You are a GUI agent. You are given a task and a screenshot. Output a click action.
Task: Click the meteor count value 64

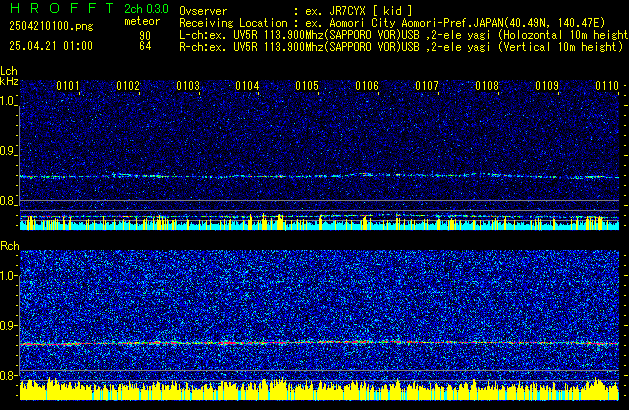click(145, 46)
